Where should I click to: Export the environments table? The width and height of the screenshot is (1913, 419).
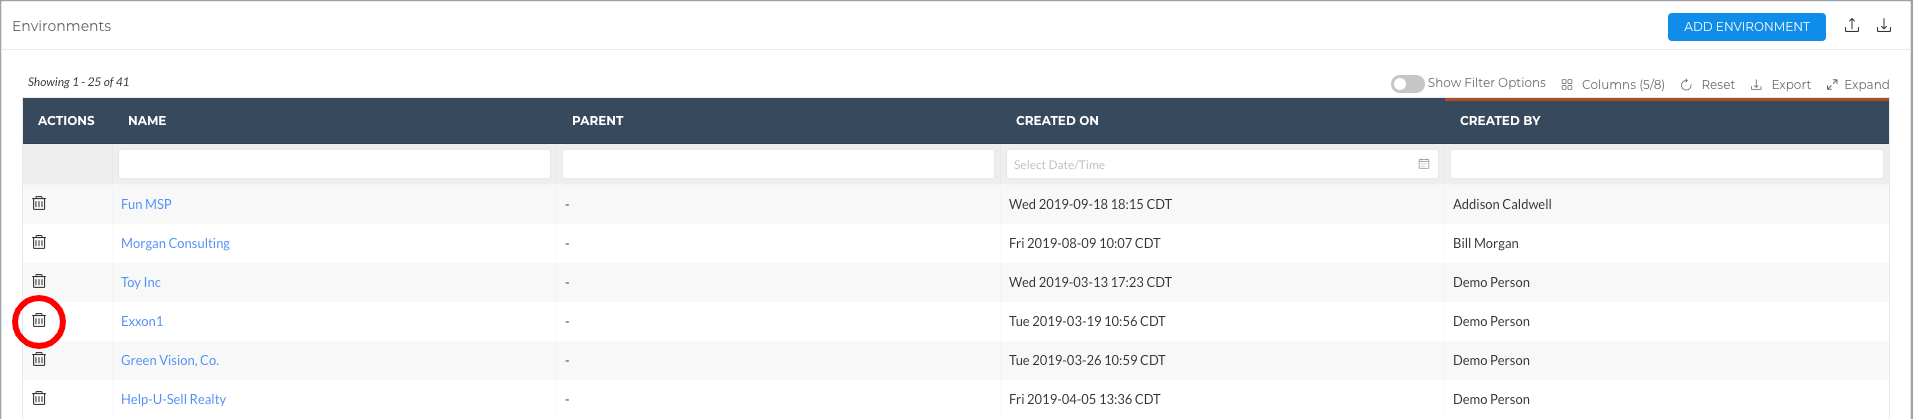1781,85
